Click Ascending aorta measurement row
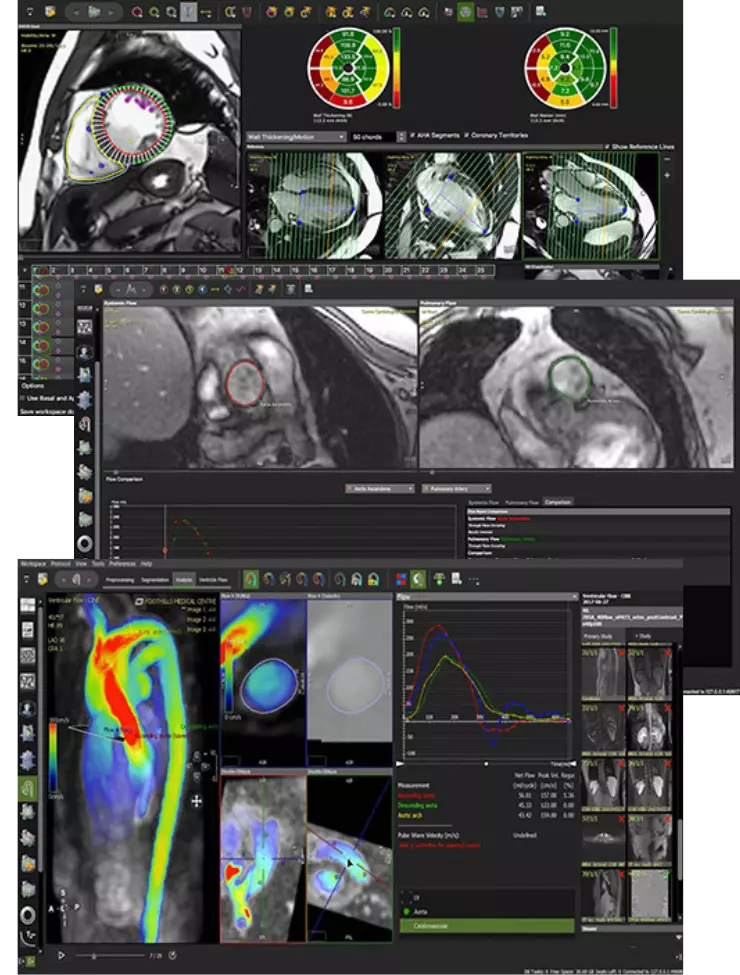The width and height of the screenshot is (740, 975). click(x=486, y=796)
